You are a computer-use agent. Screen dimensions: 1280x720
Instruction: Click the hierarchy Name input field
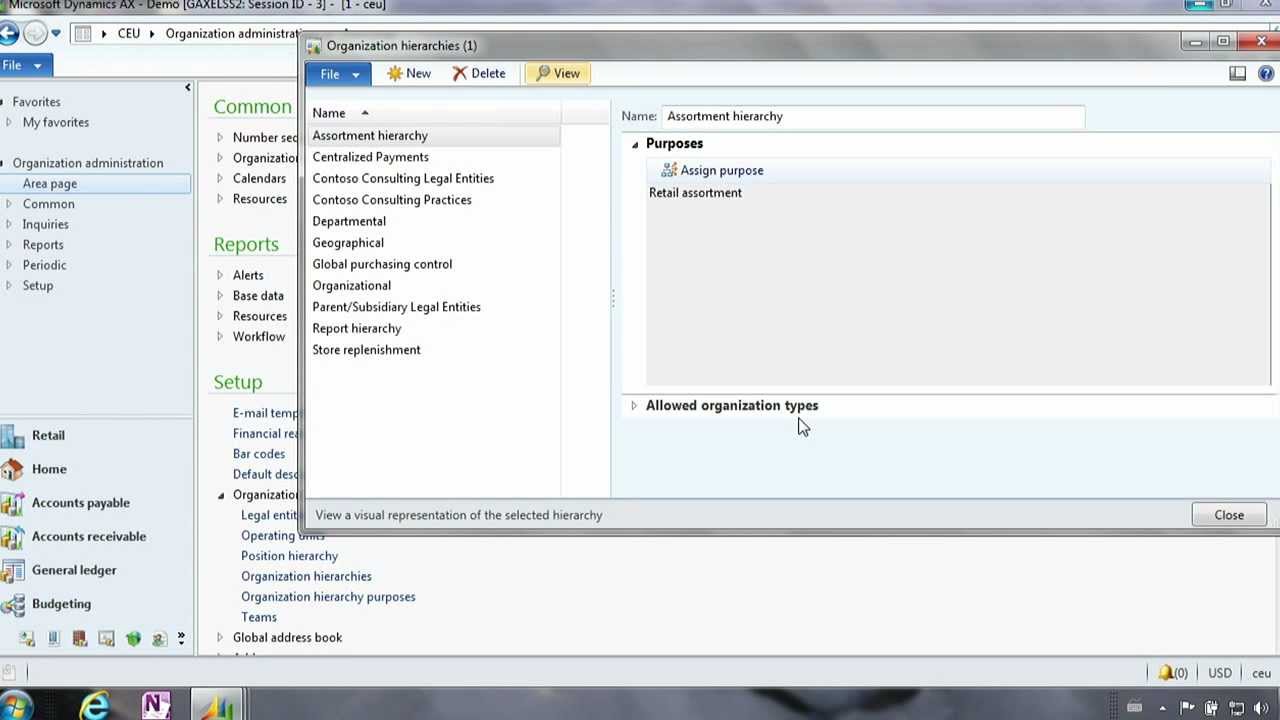pyautogui.click(x=872, y=116)
